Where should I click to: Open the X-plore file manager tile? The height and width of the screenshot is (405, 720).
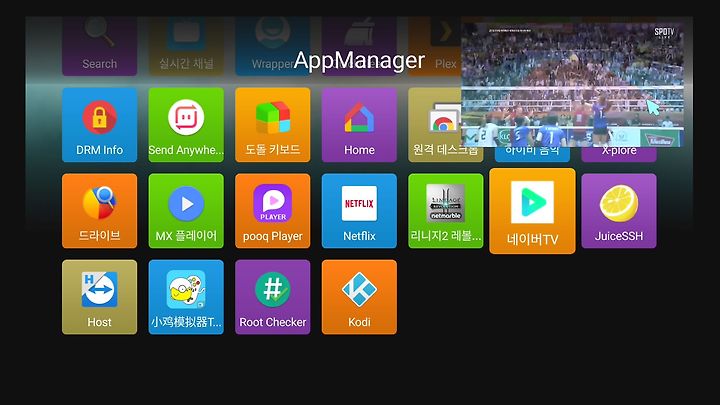(x=619, y=154)
